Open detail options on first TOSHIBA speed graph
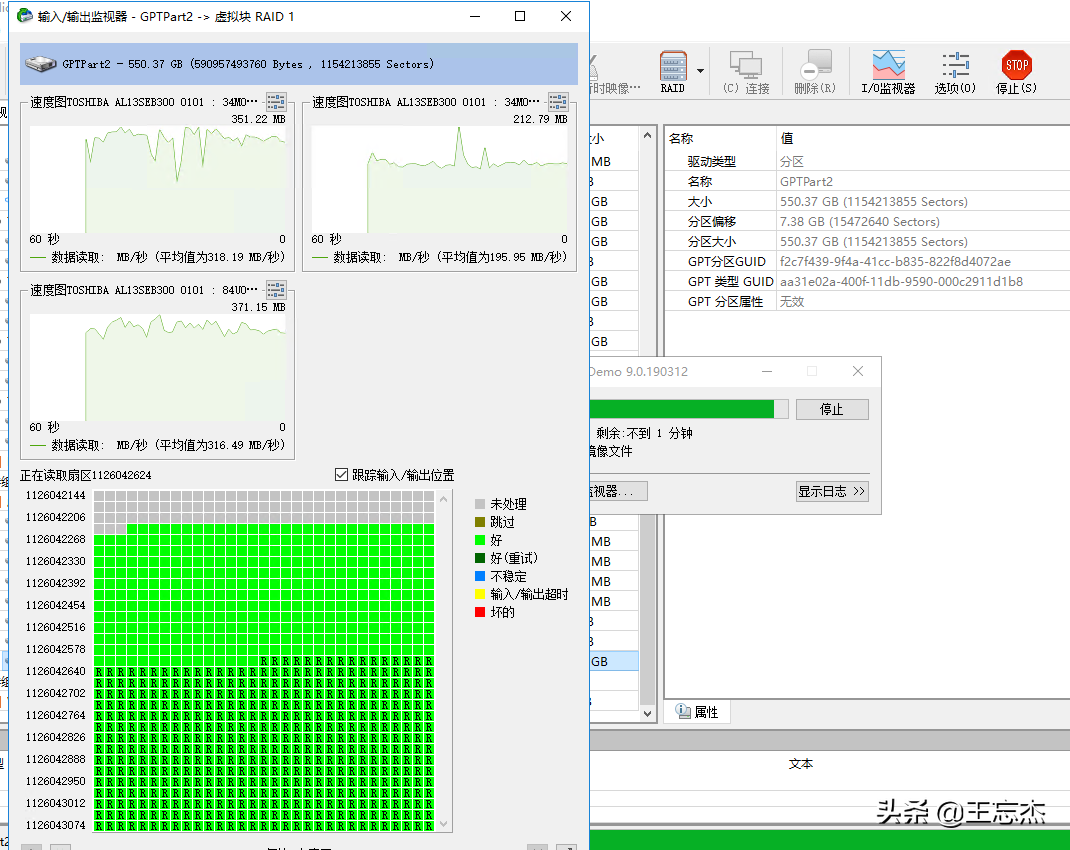The image size is (1070, 850). pyautogui.click(x=276, y=99)
